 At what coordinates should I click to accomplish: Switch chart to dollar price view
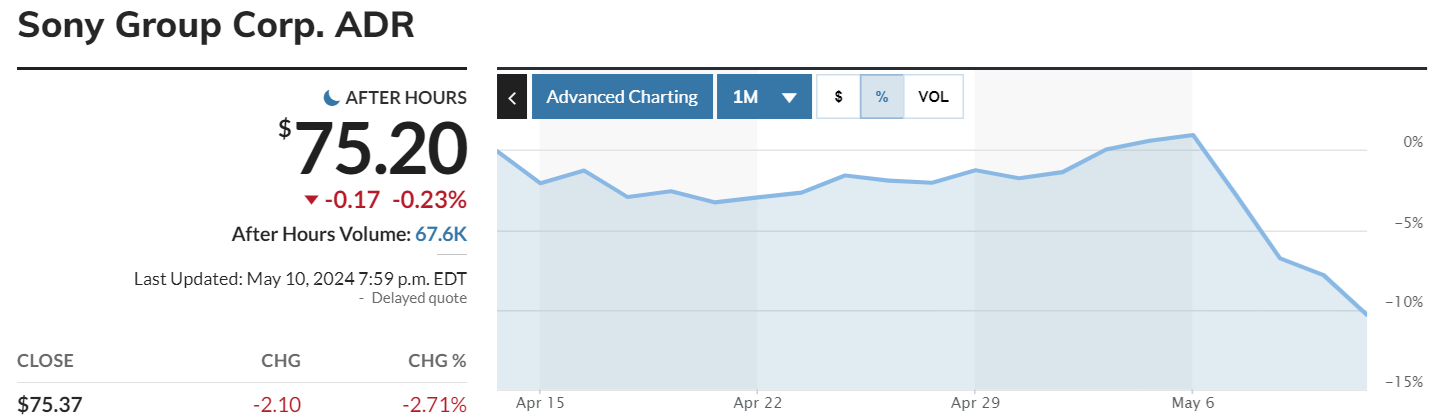(838, 97)
